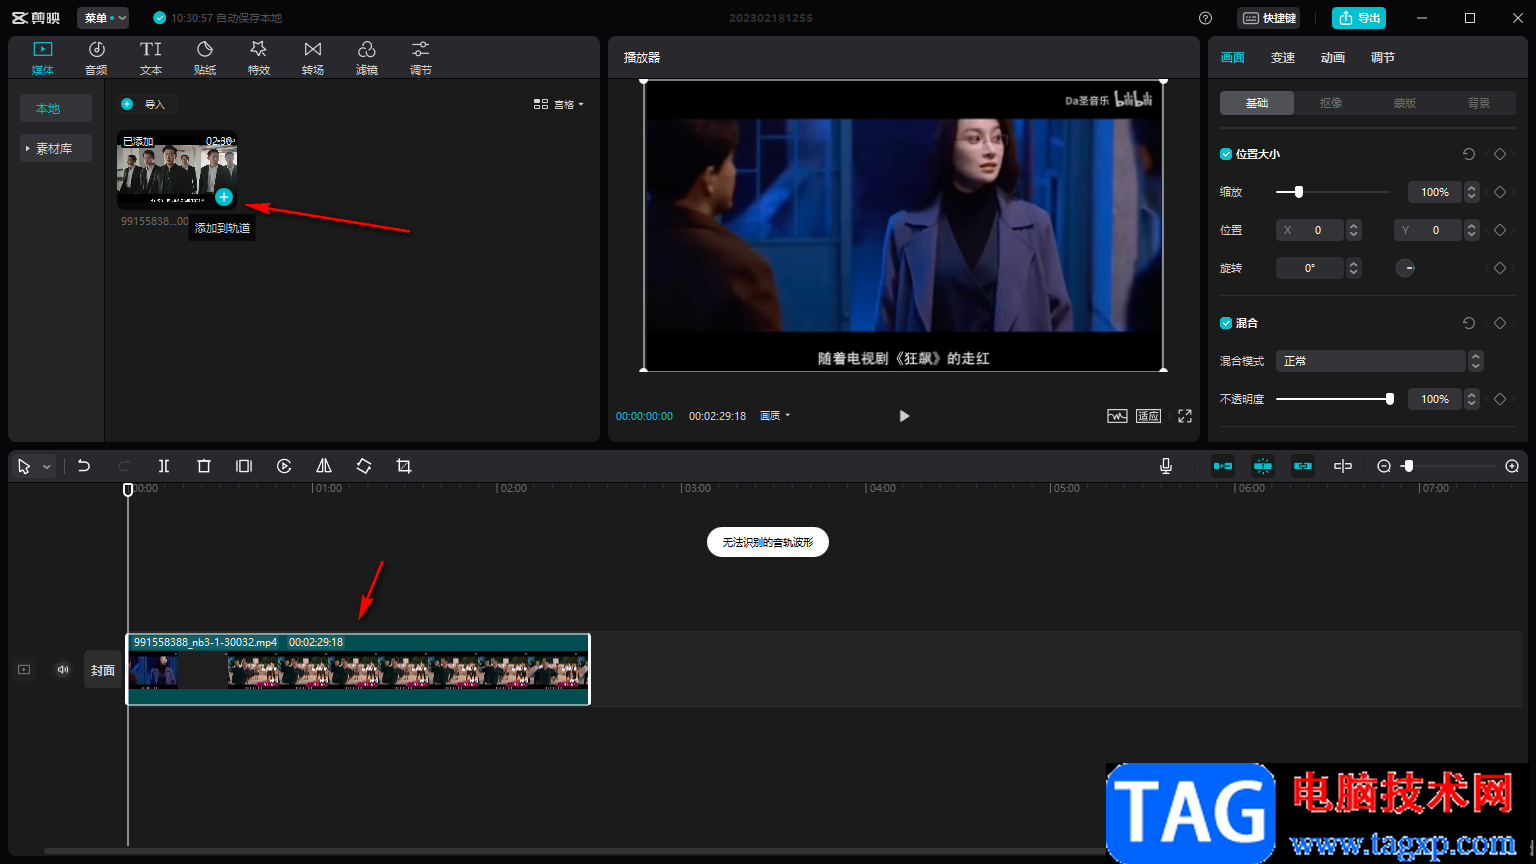Click the mirror flip icon
The image size is (1536, 864).
(324, 466)
